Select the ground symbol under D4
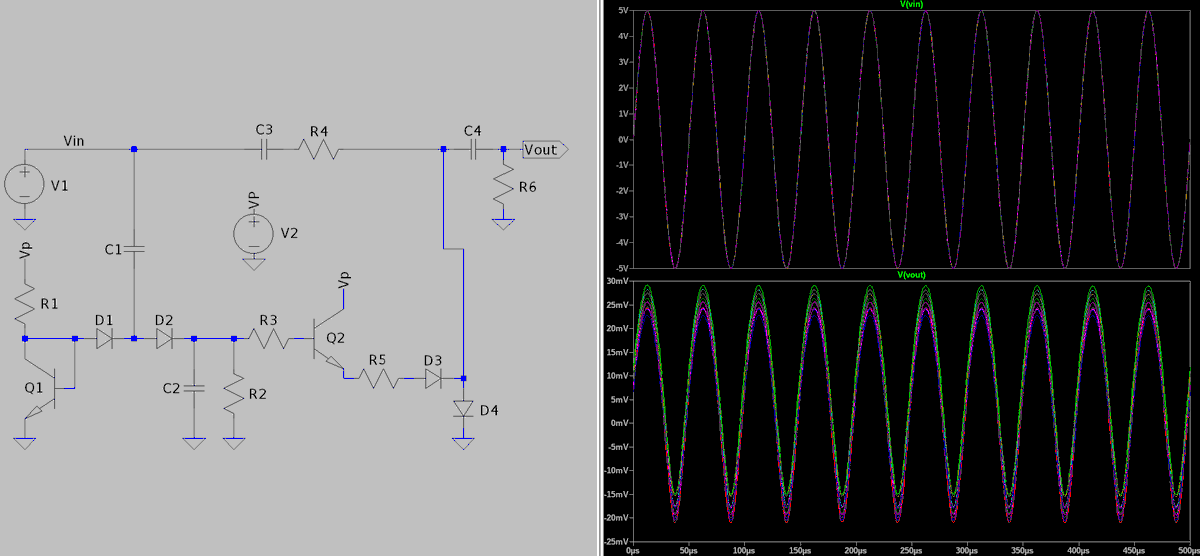 [x=463, y=444]
